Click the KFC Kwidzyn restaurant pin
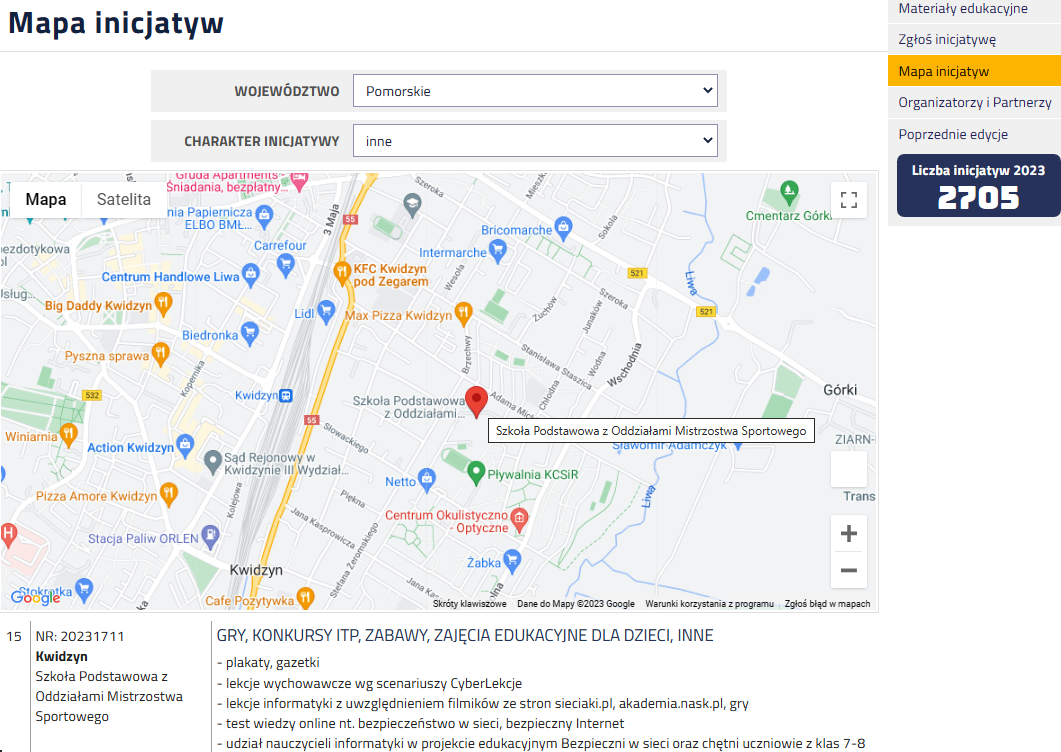Viewport: 1061px width, 752px height. [342, 273]
